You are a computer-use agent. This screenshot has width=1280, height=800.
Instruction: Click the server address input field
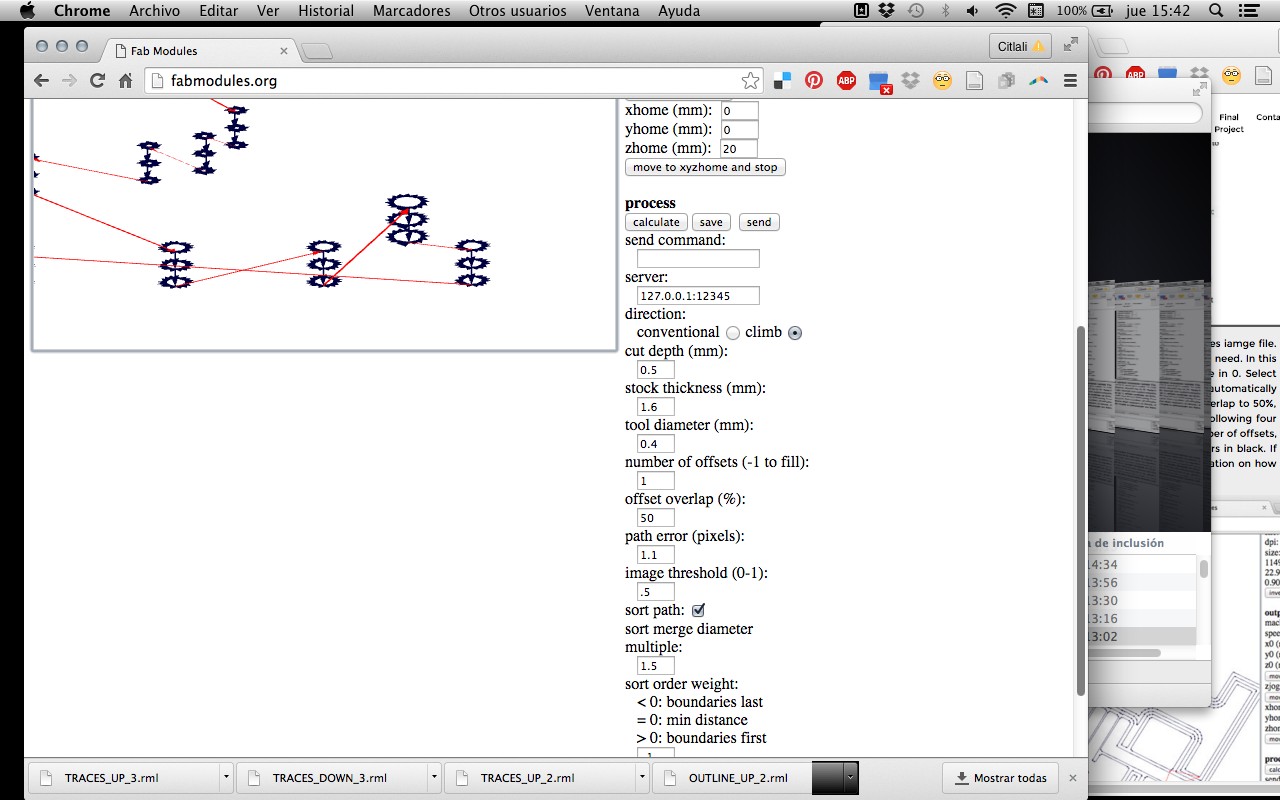(x=698, y=296)
